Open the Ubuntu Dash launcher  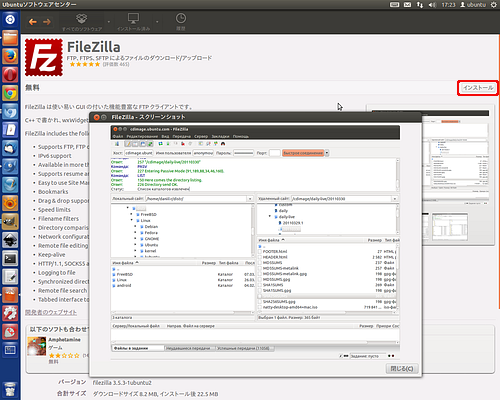coord(10,19)
